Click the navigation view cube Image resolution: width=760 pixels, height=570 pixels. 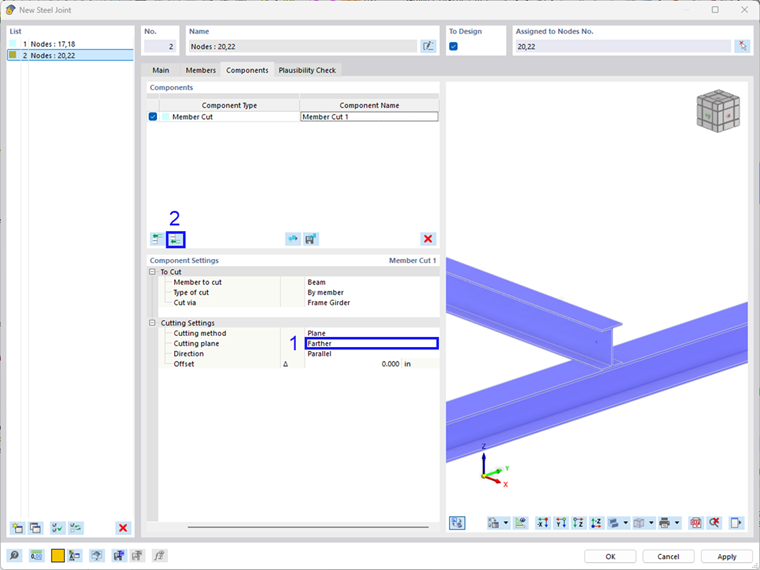[718, 111]
